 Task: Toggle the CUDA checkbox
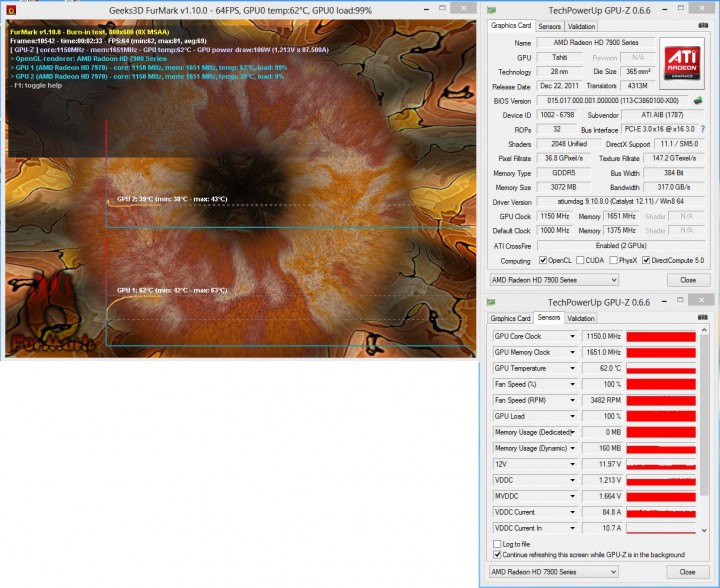pyautogui.click(x=580, y=260)
